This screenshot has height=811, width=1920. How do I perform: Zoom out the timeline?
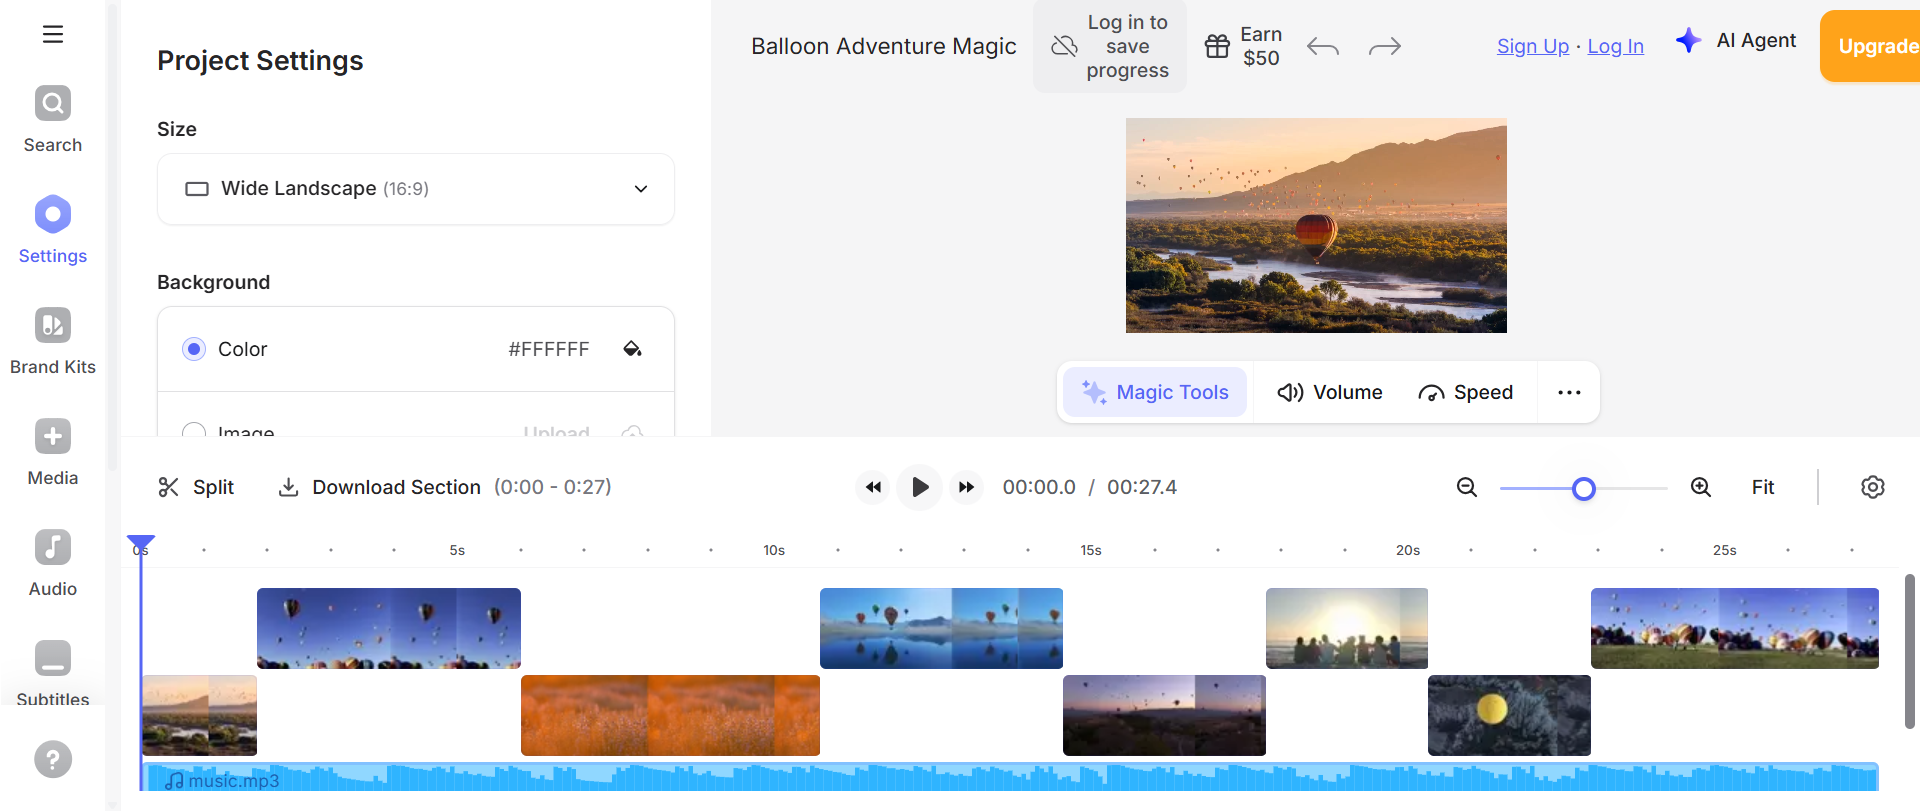tap(1467, 487)
